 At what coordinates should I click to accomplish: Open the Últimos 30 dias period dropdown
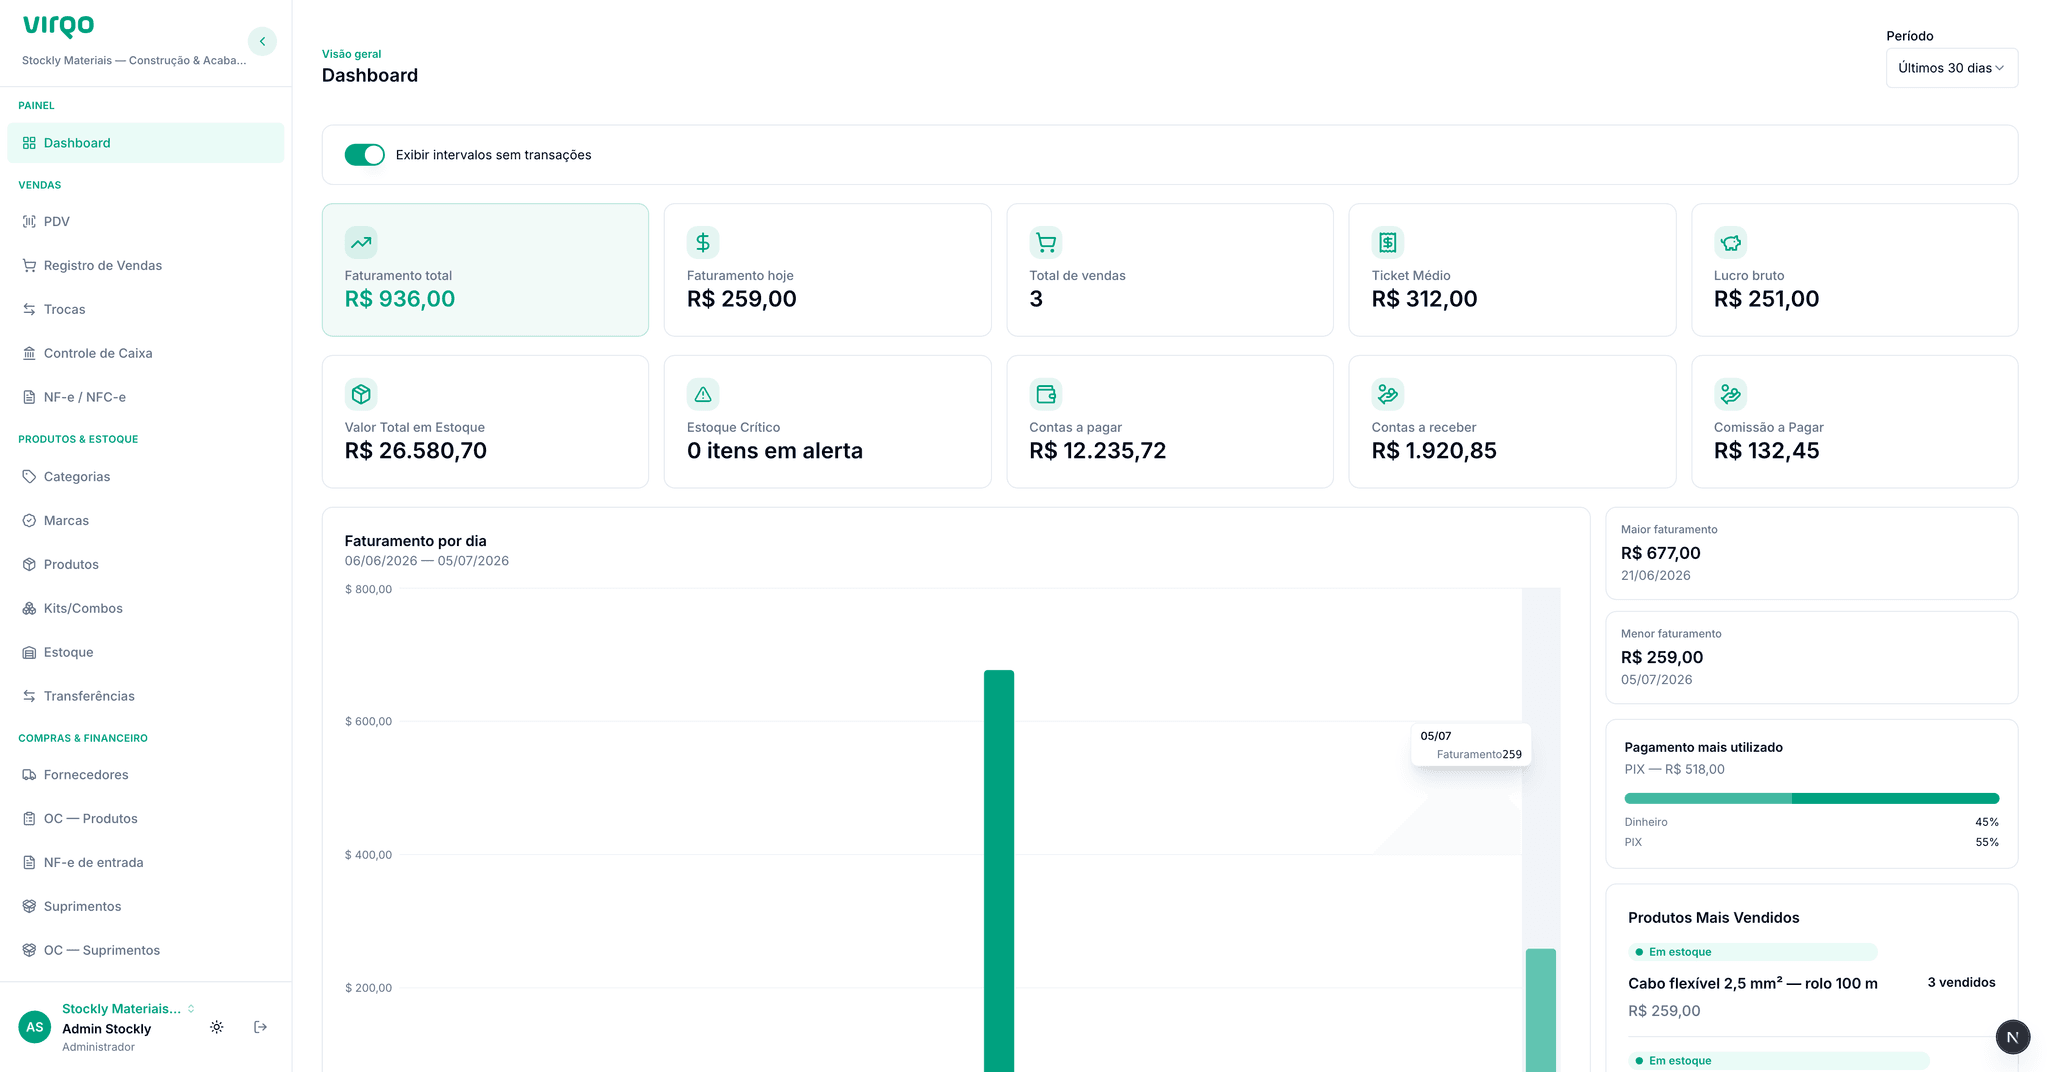coord(1952,68)
